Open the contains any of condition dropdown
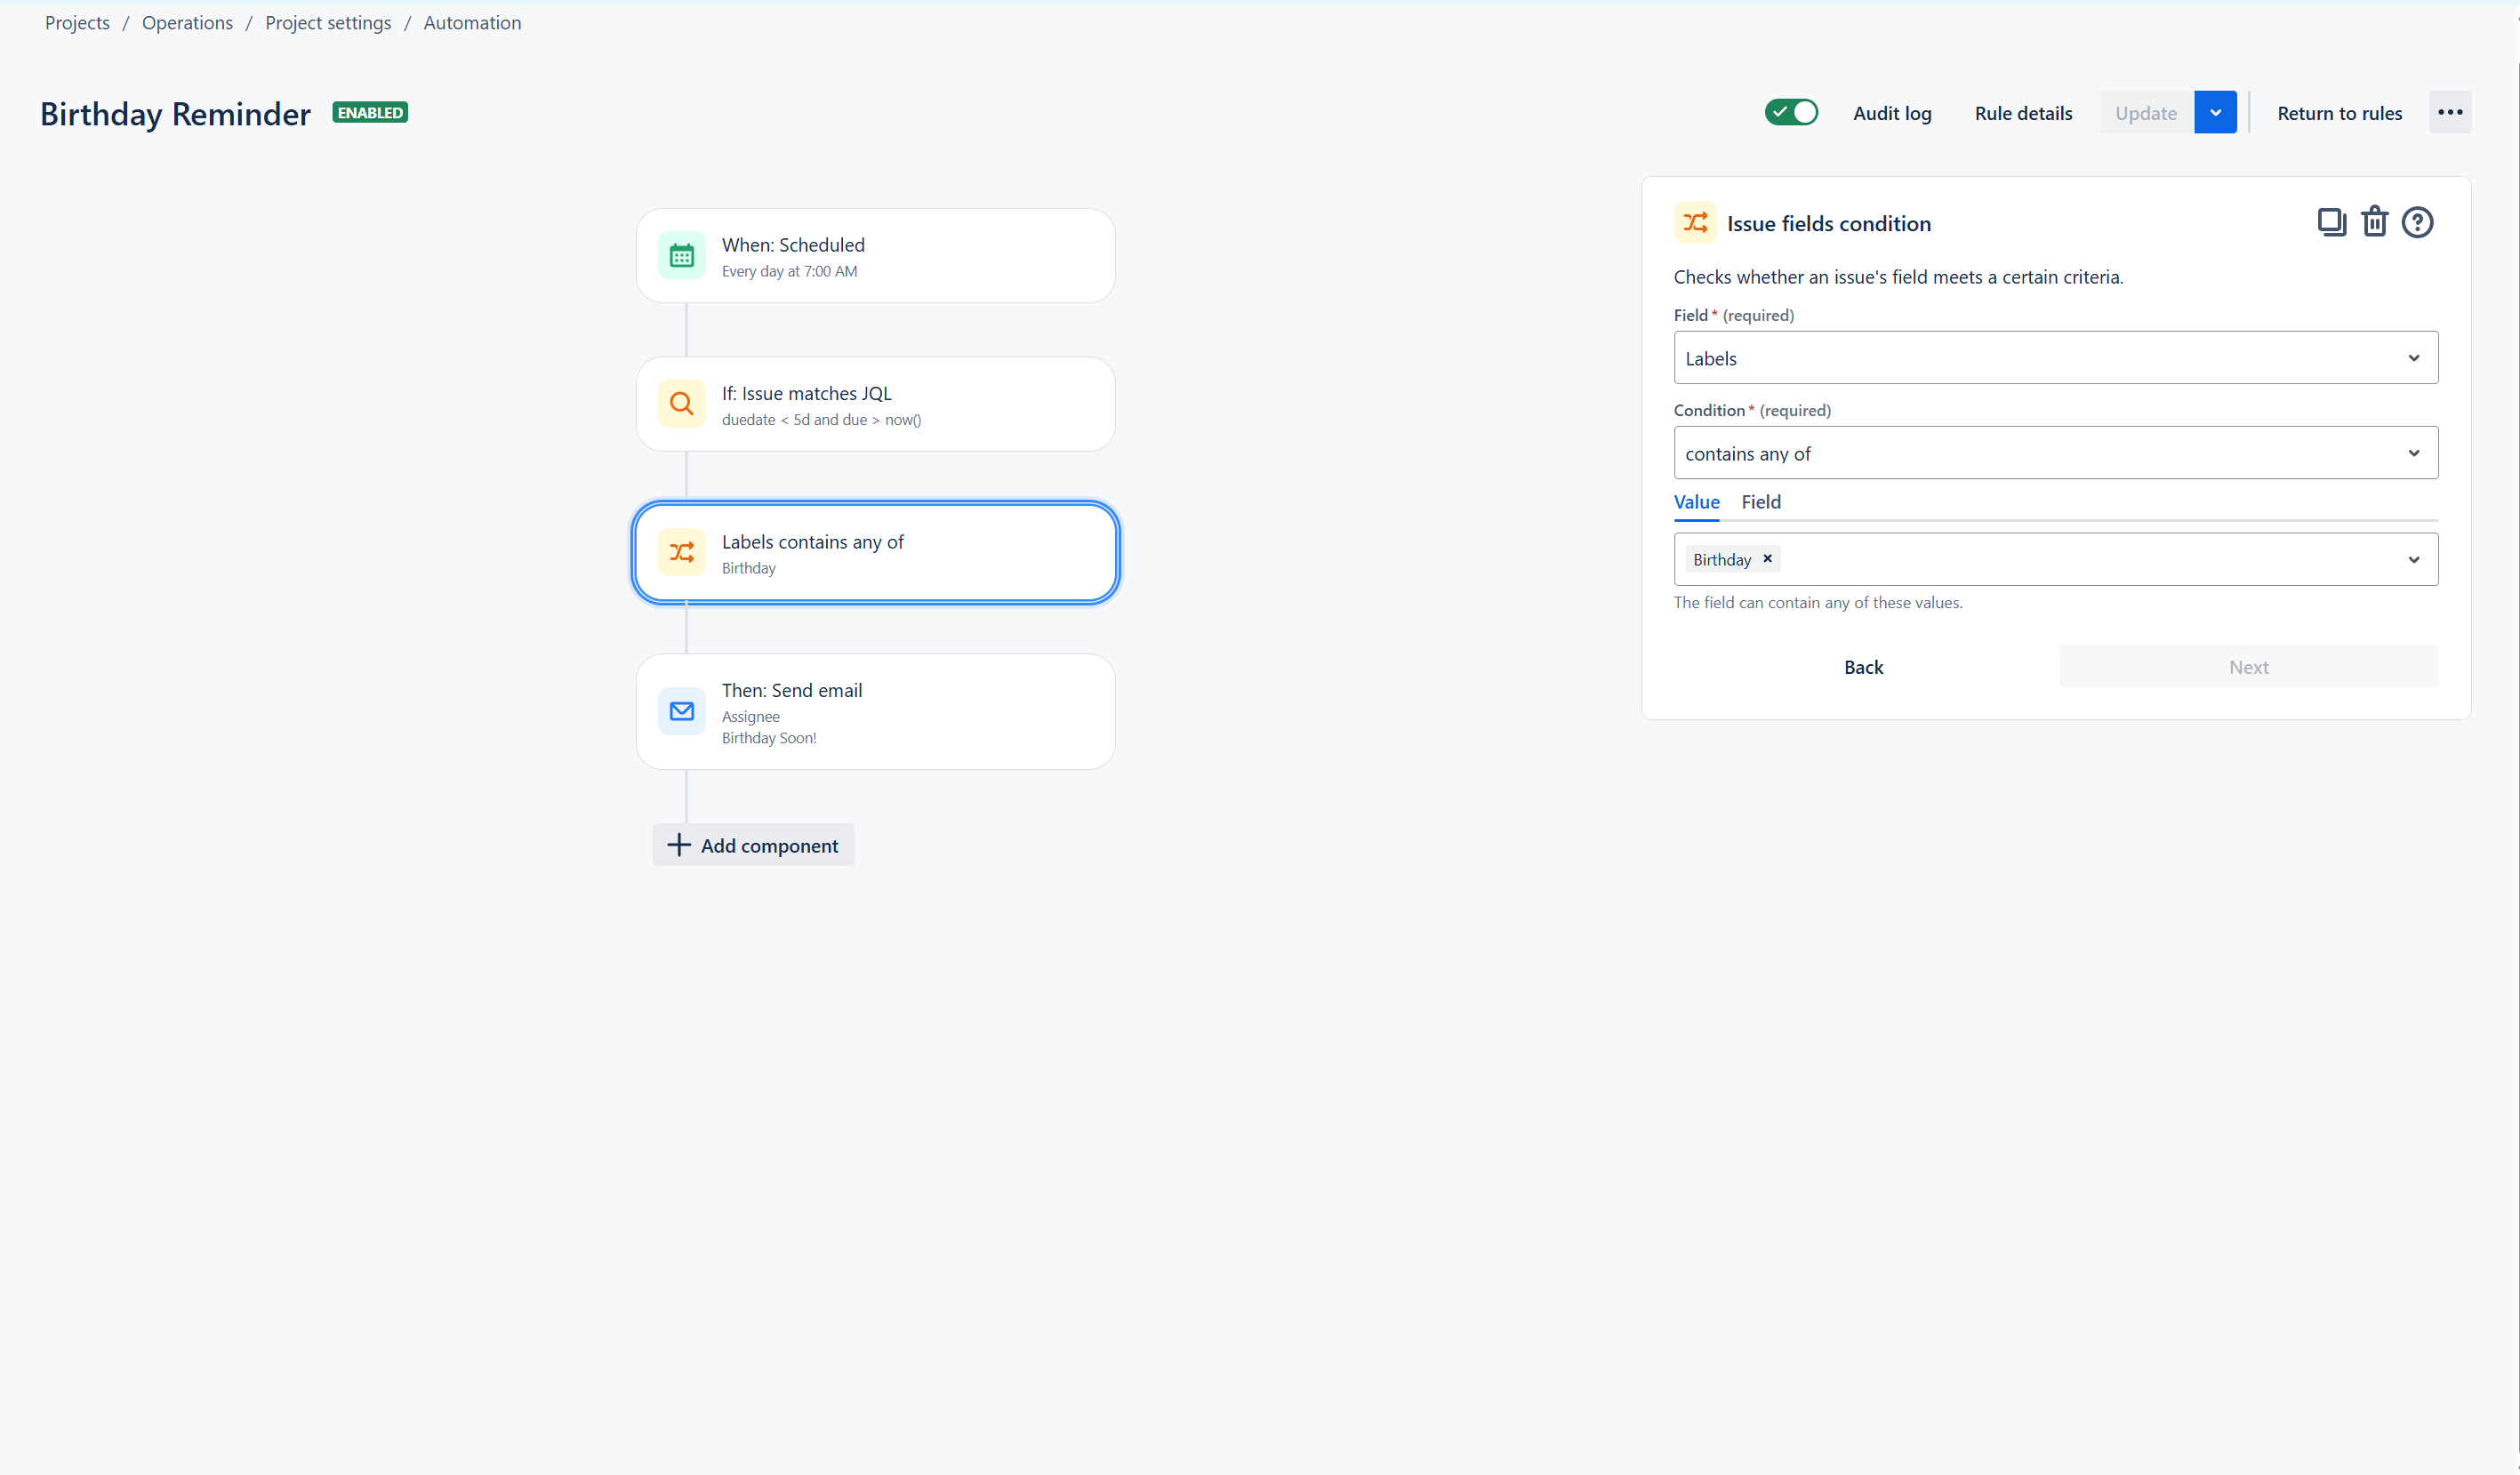 [x=2055, y=453]
